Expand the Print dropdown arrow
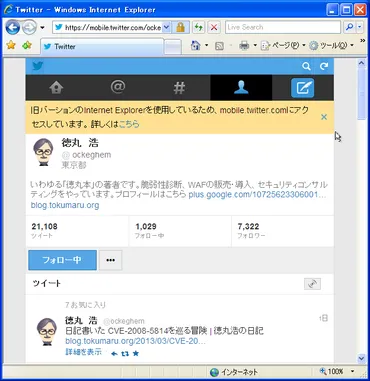This screenshot has width=370, height=381. point(255,46)
